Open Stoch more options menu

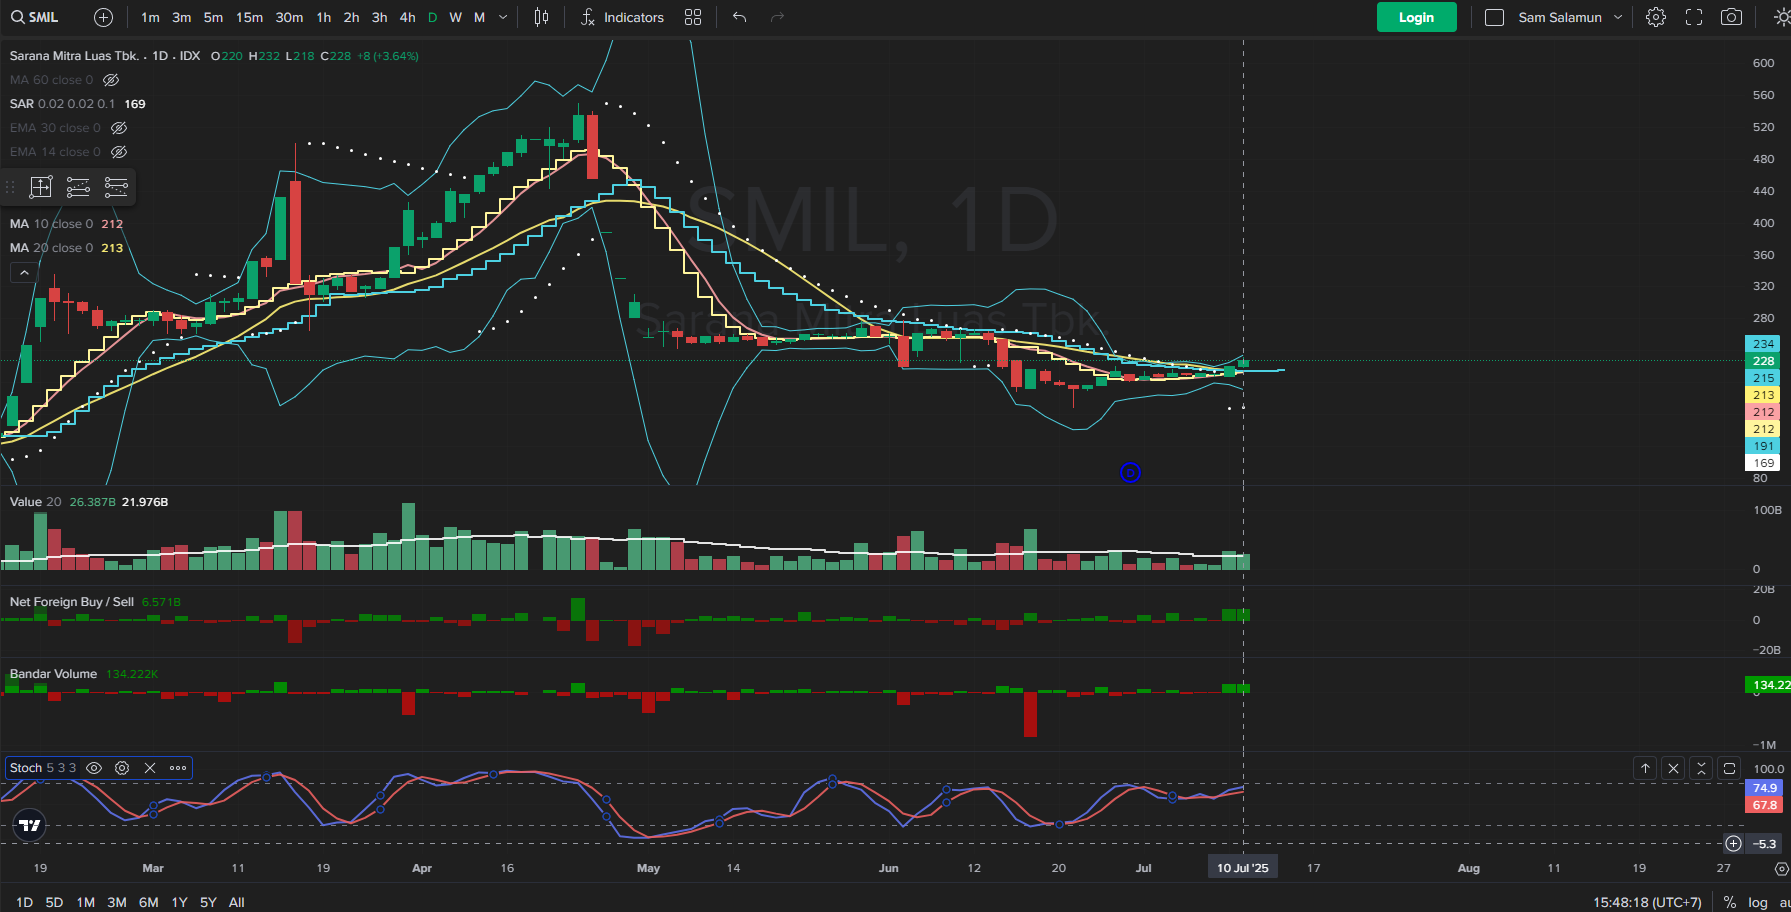(x=178, y=768)
